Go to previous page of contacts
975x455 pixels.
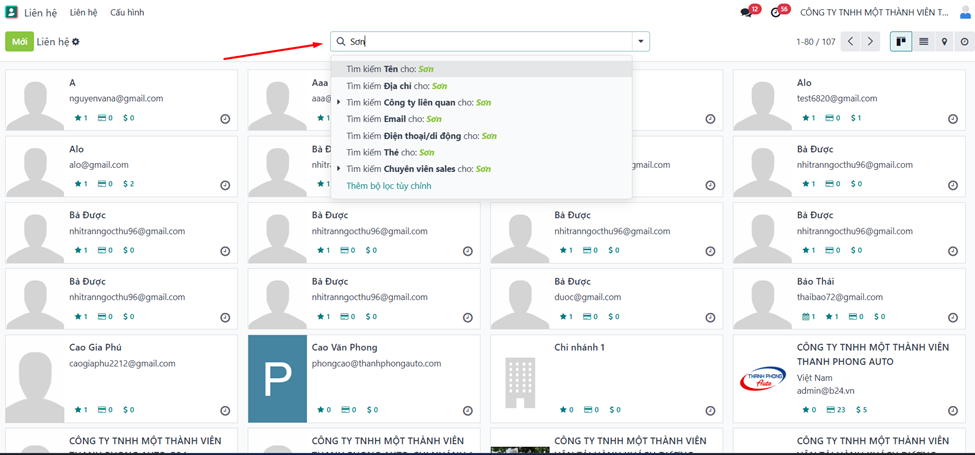point(850,42)
